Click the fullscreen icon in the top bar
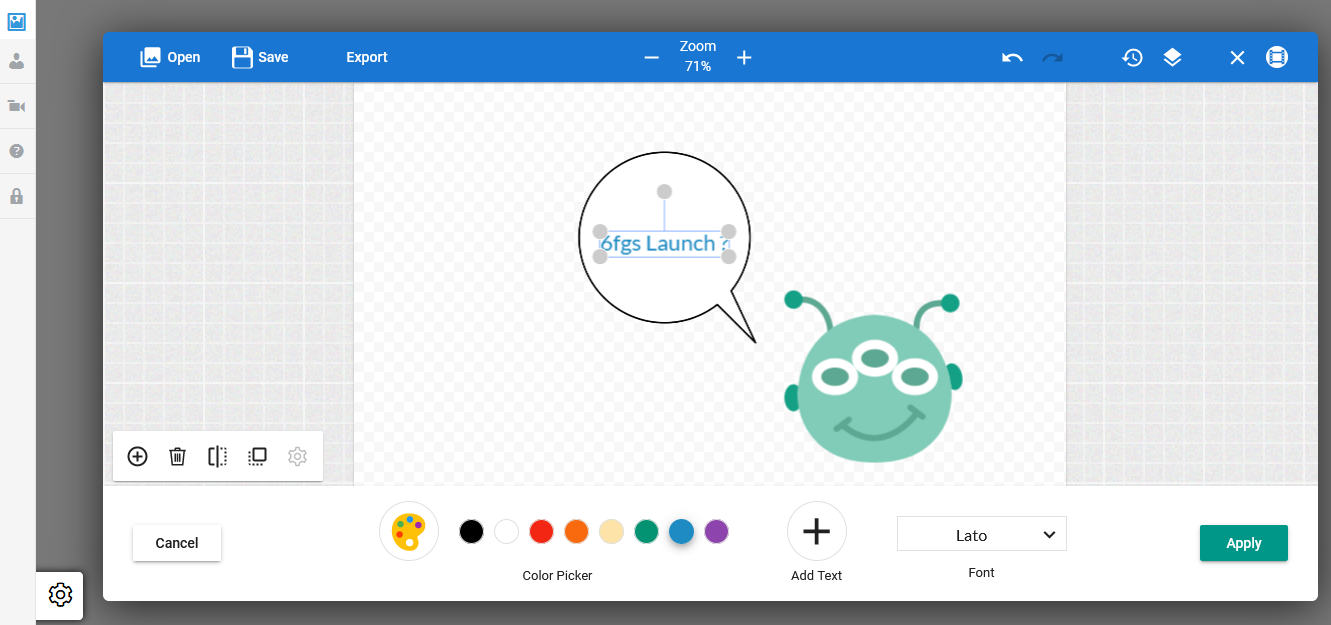The image size is (1331, 625). [x=1276, y=58]
